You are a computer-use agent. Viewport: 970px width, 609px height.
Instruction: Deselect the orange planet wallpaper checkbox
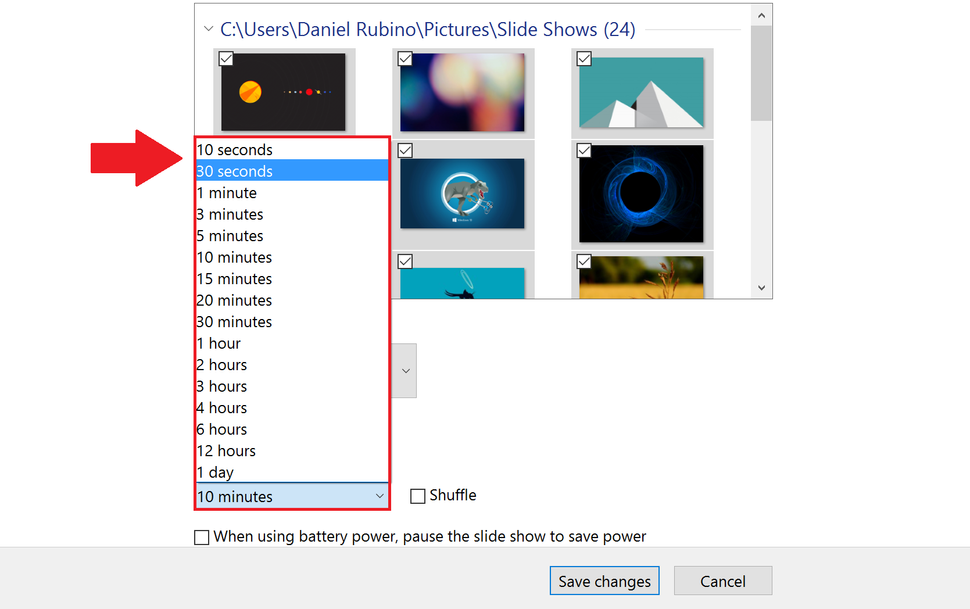tap(225, 58)
